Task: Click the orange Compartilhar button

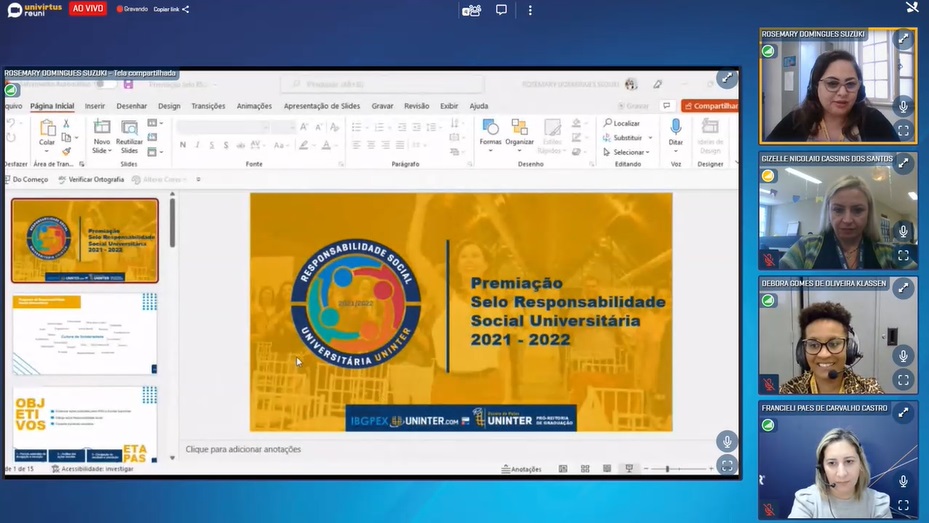Action: (710, 106)
